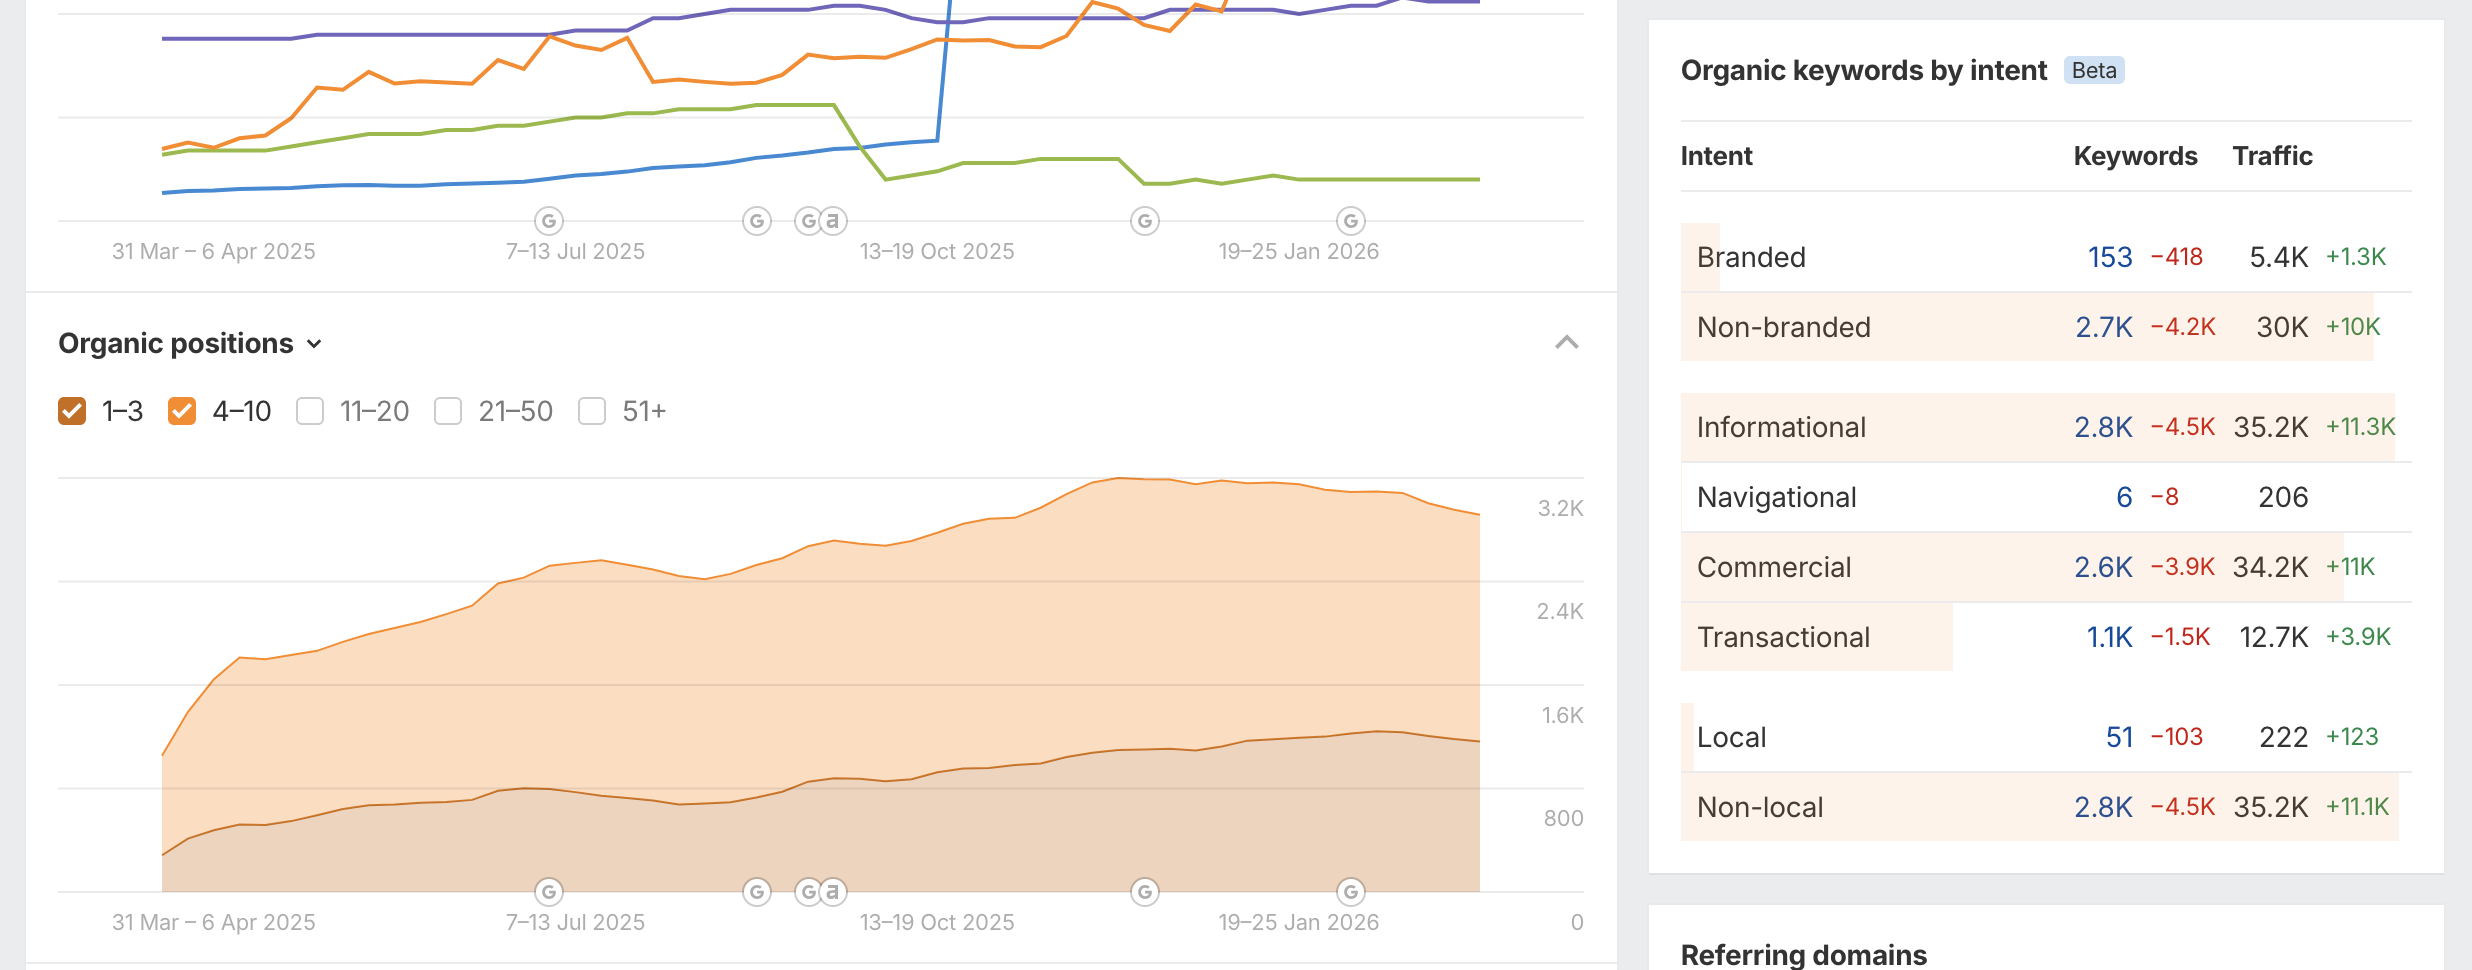Image resolution: width=2472 pixels, height=970 pixels.
Task: Click the Google update marker near 7–13 Jul 2025
Action: 548,220
